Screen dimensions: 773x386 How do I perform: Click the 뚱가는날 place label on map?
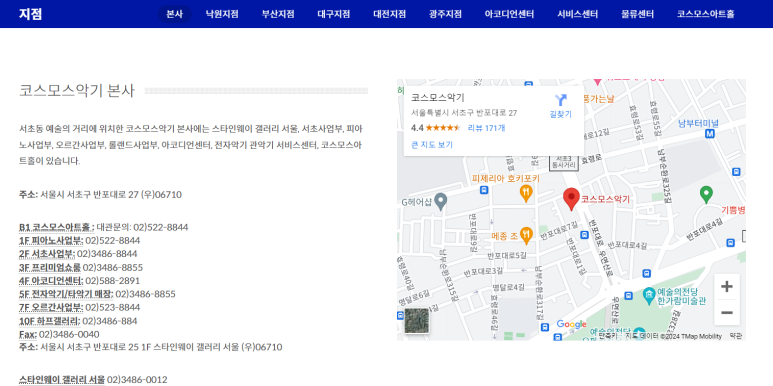coord(598,99)
